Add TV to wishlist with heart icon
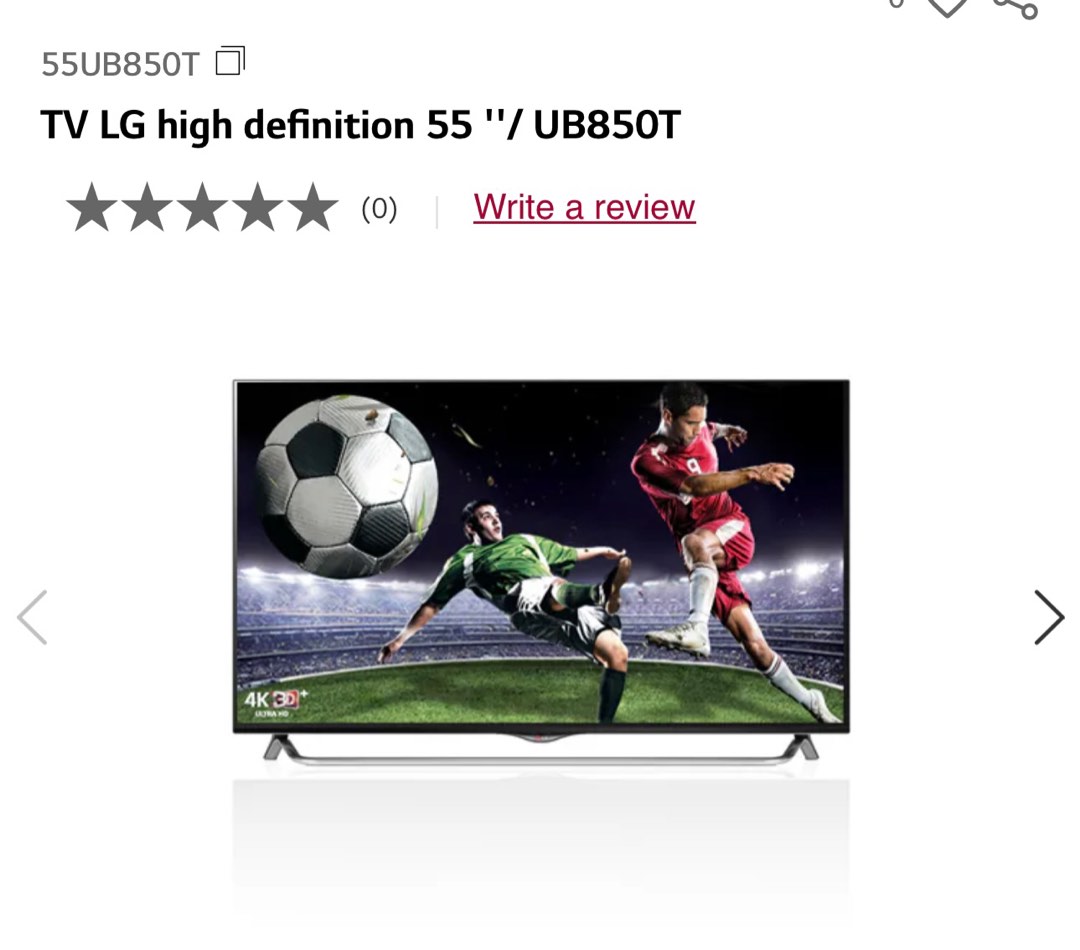 pyautogui.click(x=948, y=7)
